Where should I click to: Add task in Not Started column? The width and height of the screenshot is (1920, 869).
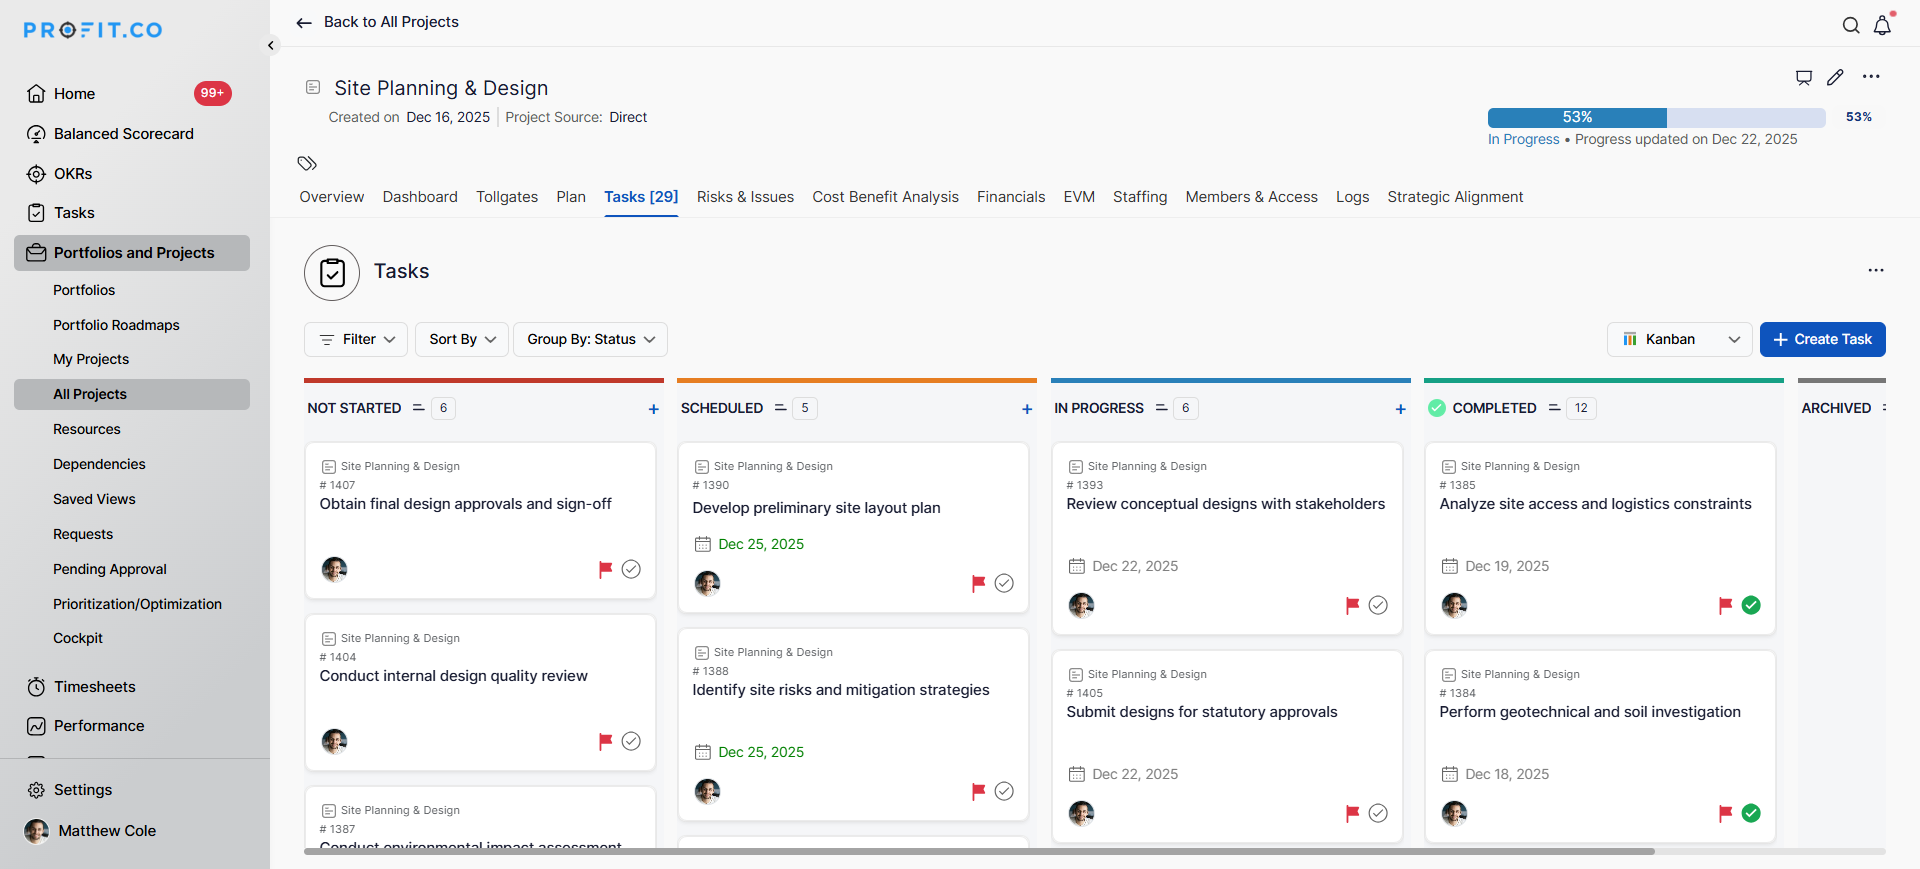point(653,409)
